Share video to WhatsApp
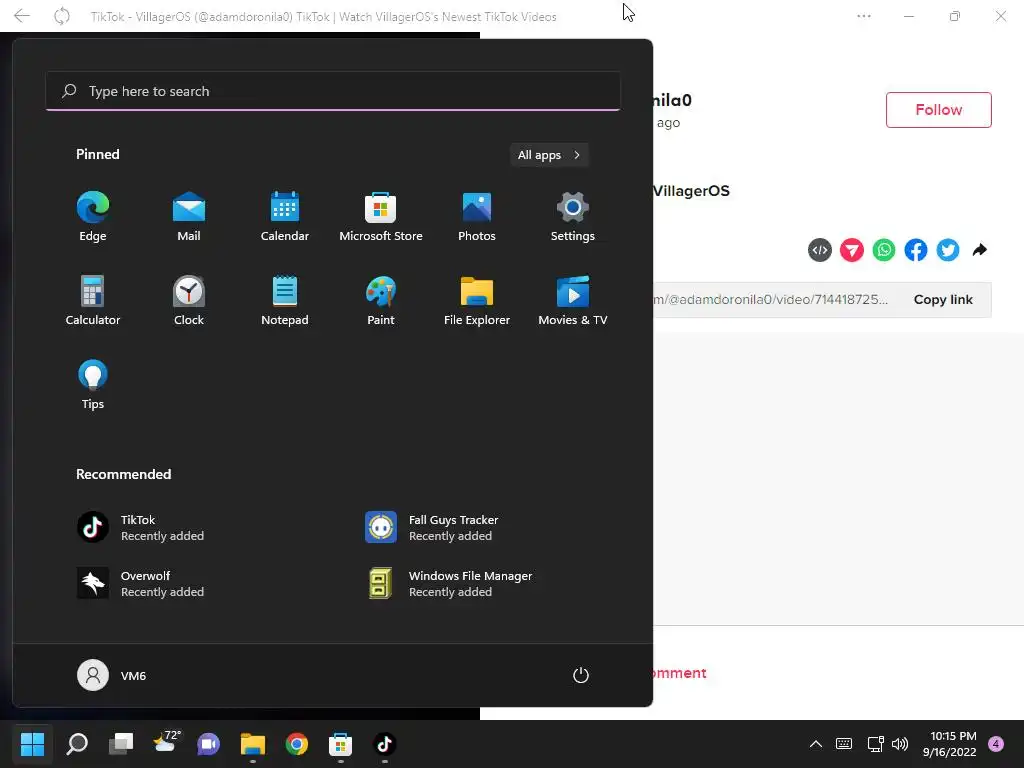 tap(884, 250)
